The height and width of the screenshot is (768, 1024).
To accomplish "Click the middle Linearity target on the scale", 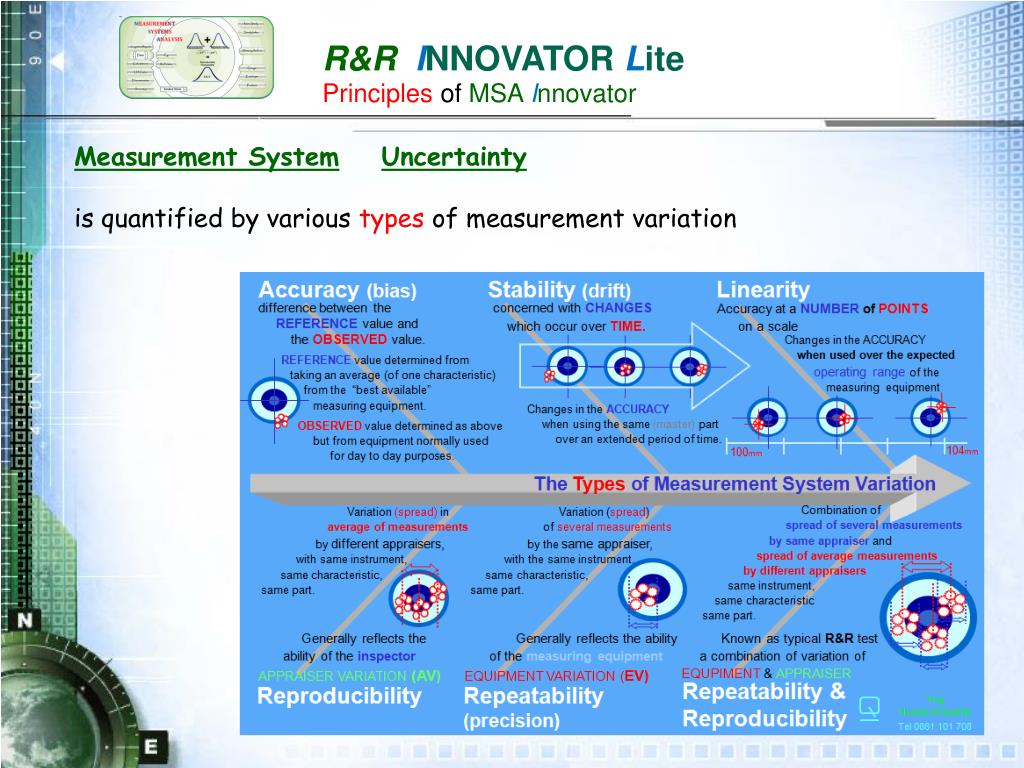I will click(x=837, y=417).
